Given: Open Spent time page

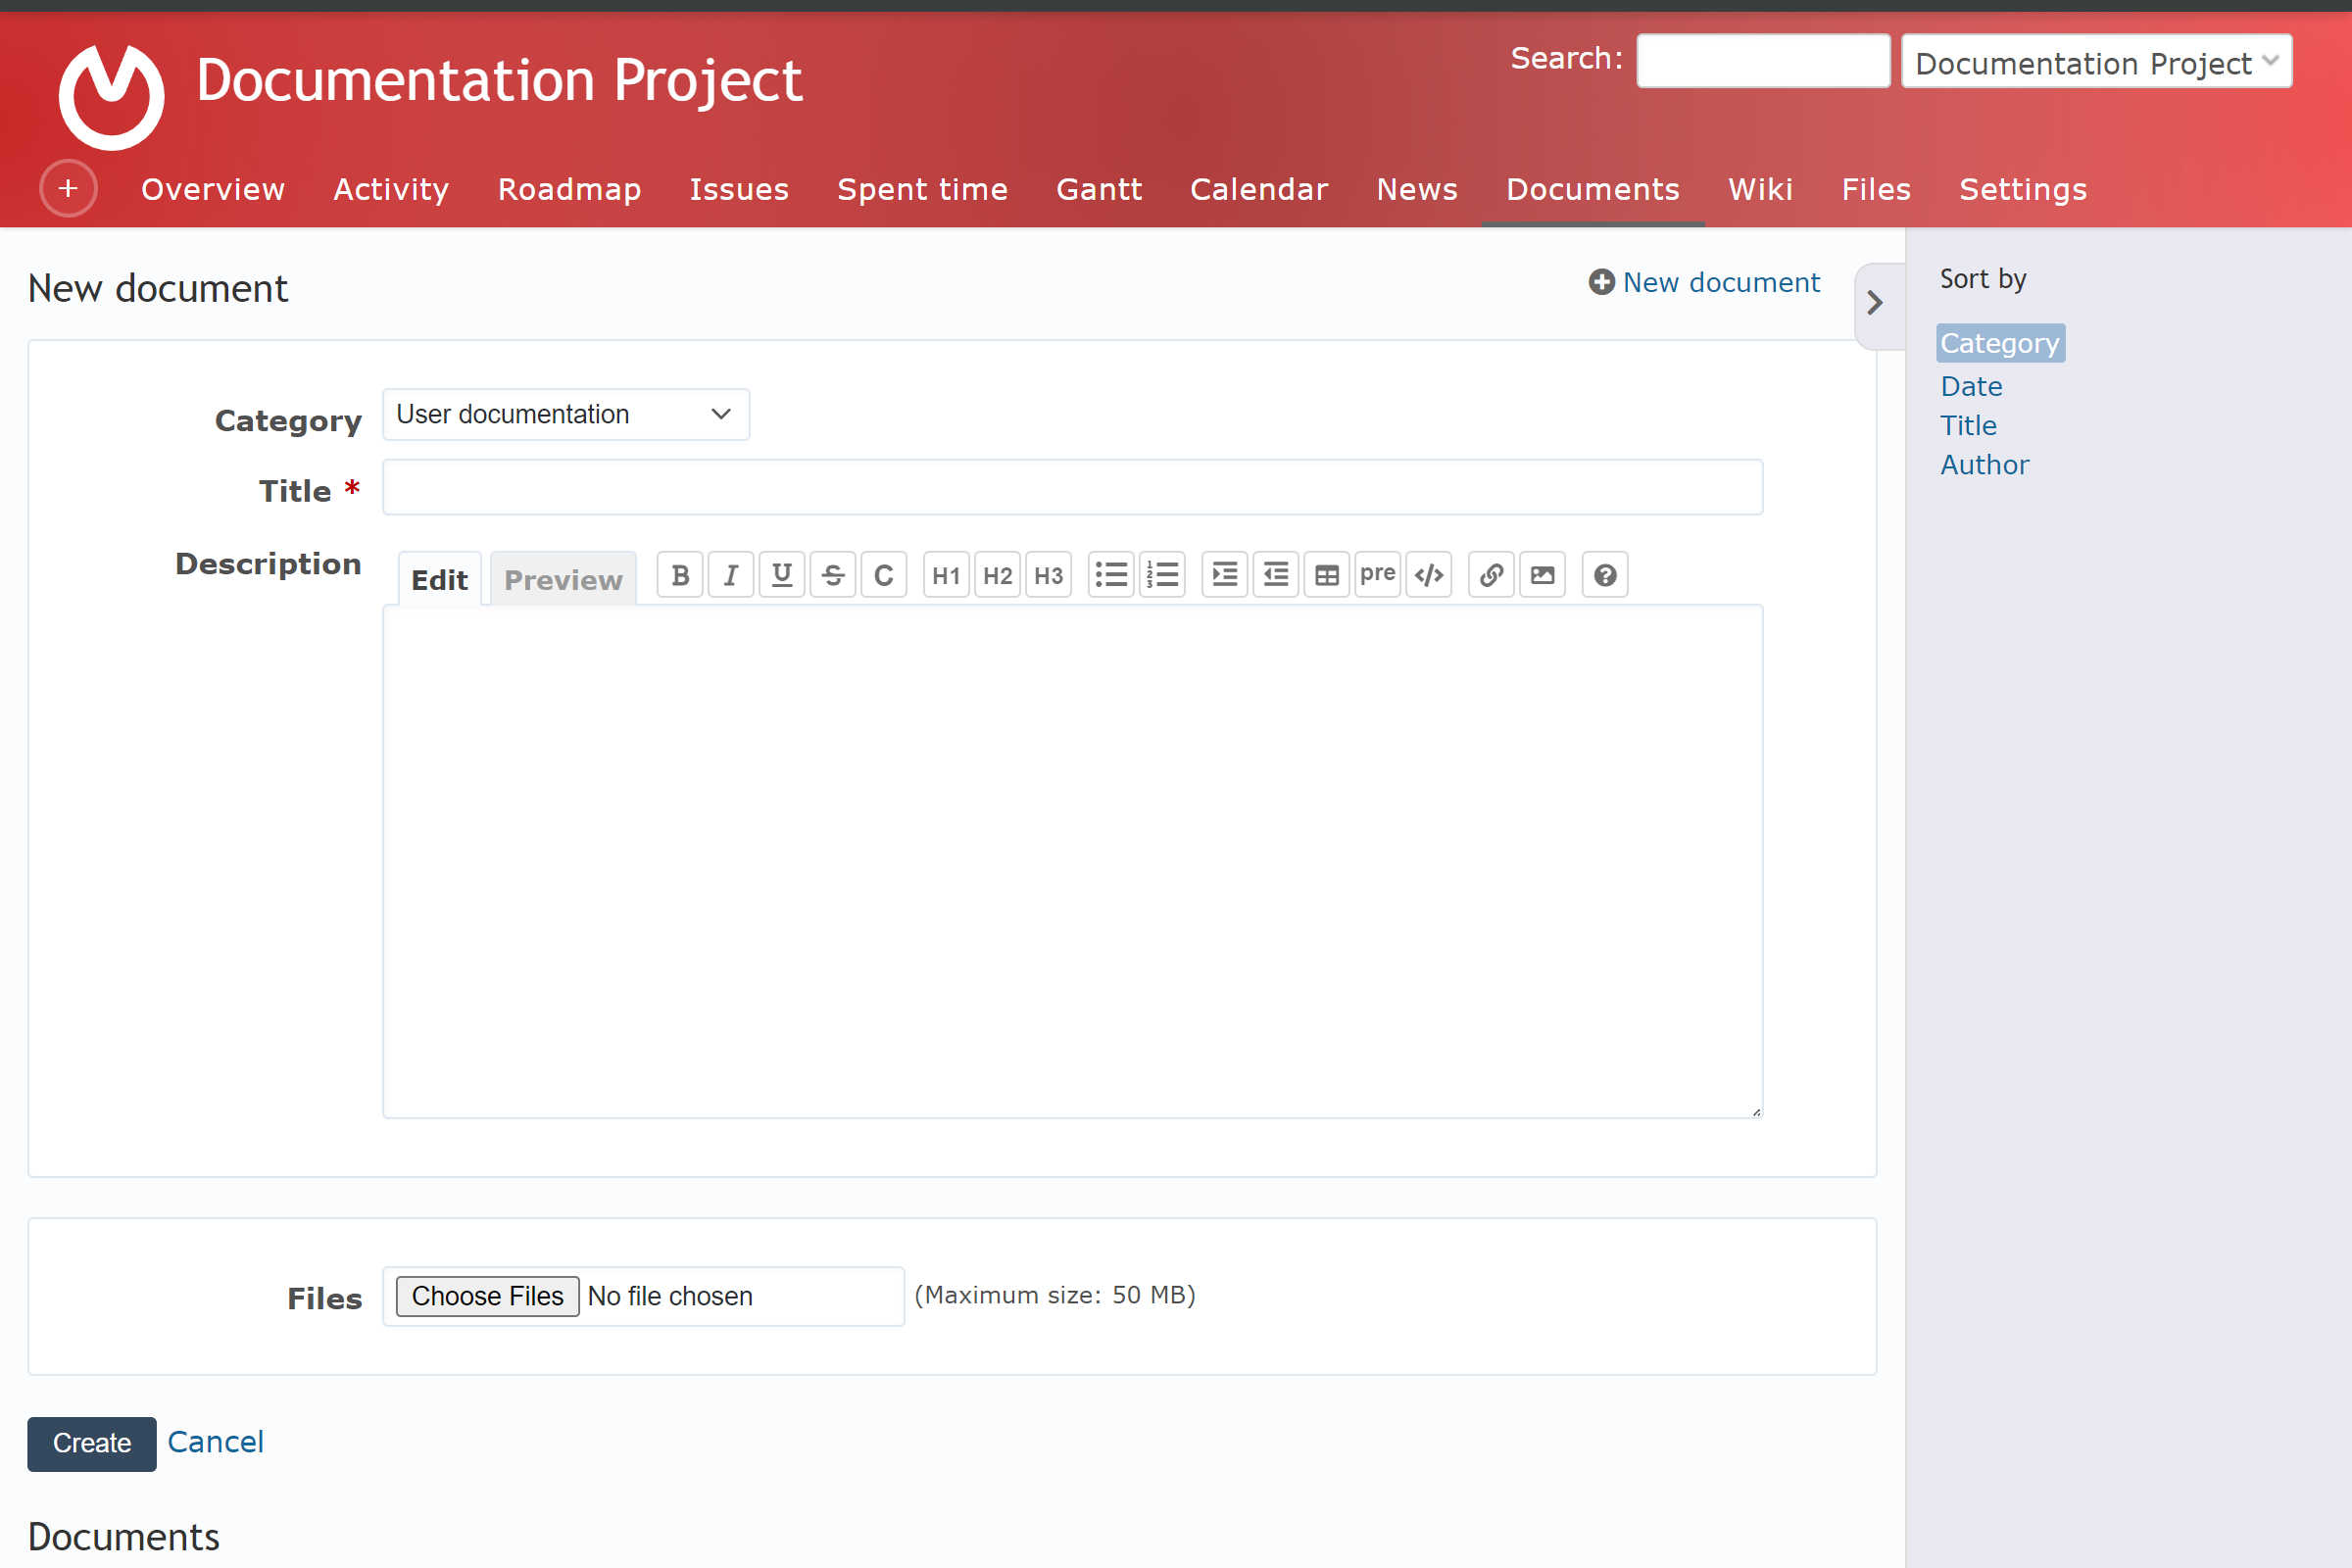Looking at the screenshot, I should 922,189.
